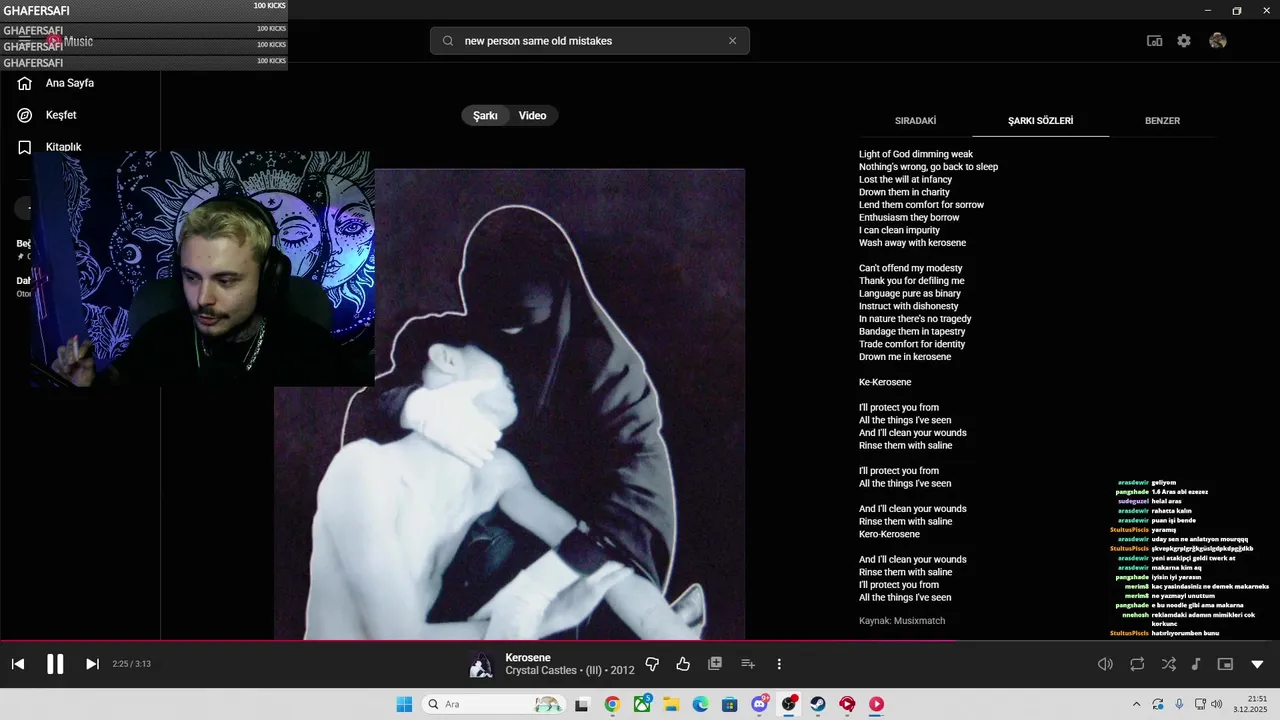1280x720 pixels.
Task: Restore down the window
Action: point(1236,10)
